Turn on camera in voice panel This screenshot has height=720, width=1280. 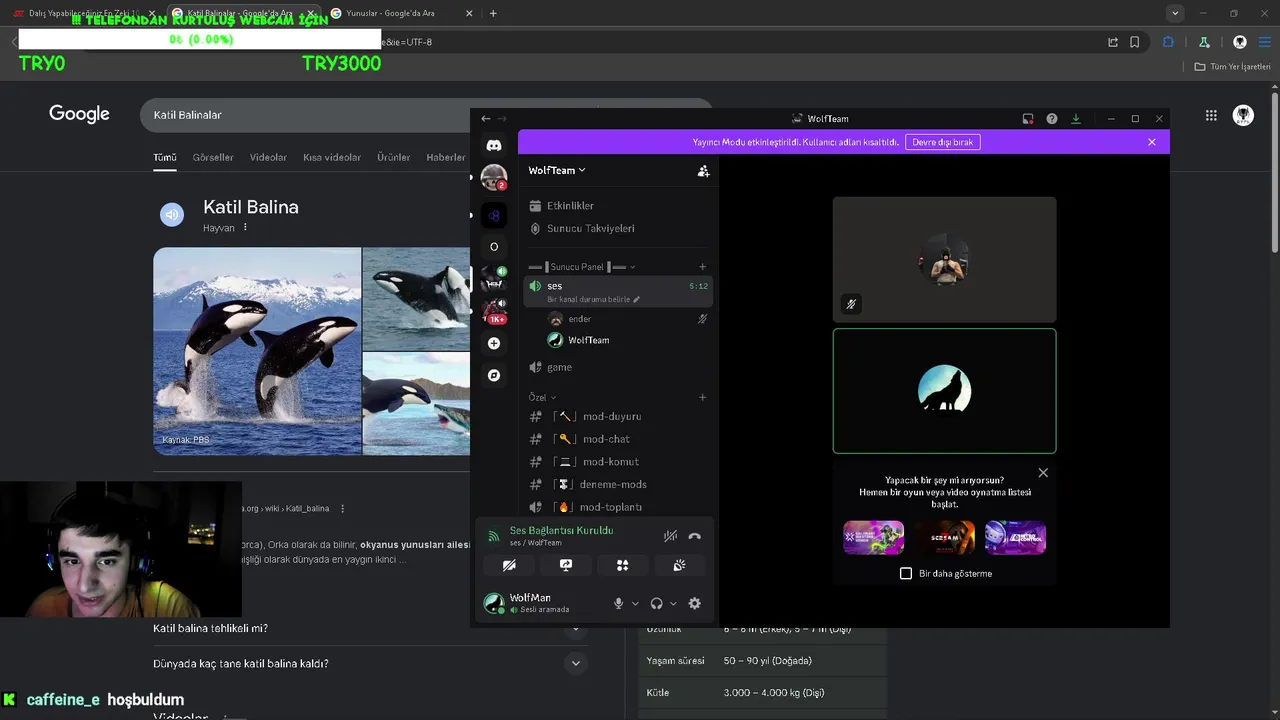(x=509, y=565)
